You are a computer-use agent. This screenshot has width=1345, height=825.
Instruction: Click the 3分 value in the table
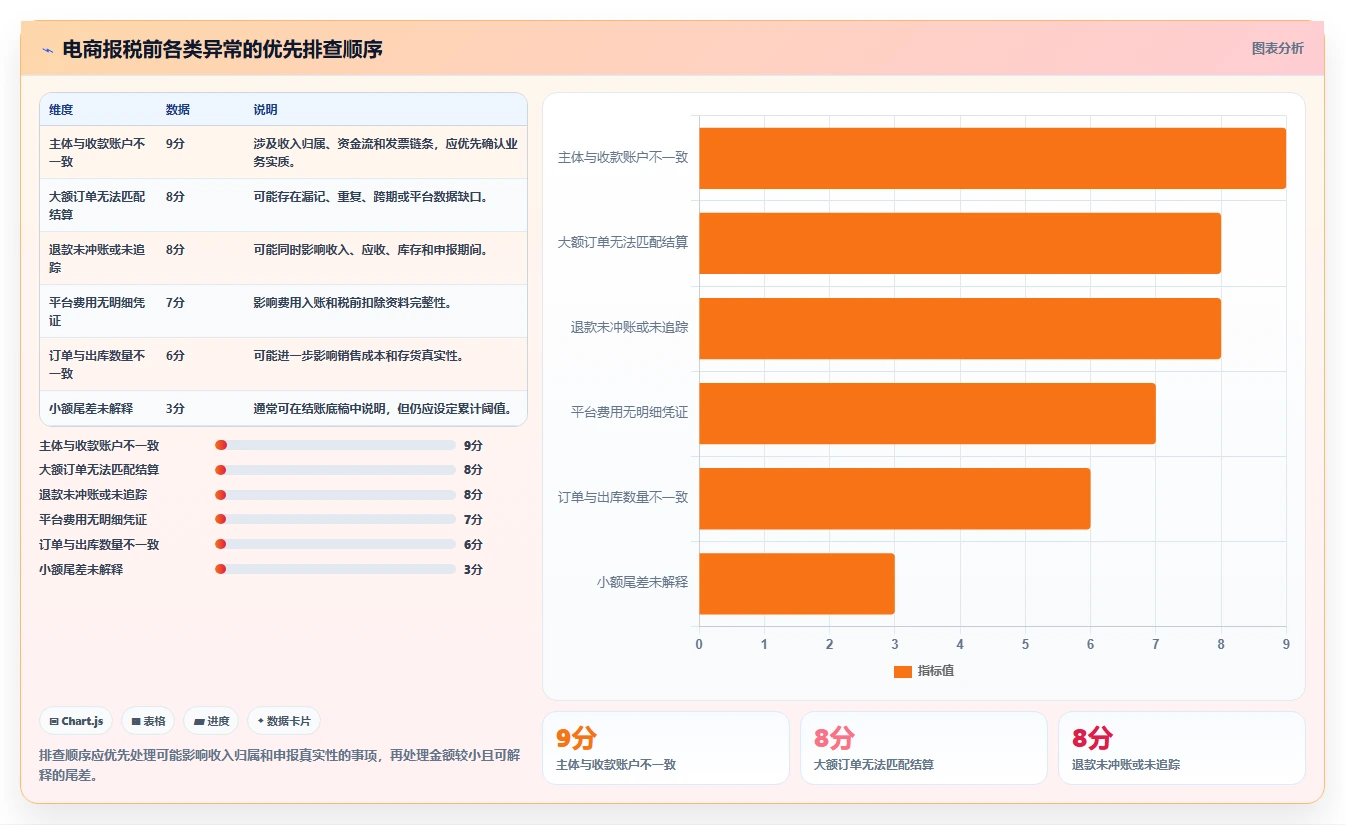(175, 408)
